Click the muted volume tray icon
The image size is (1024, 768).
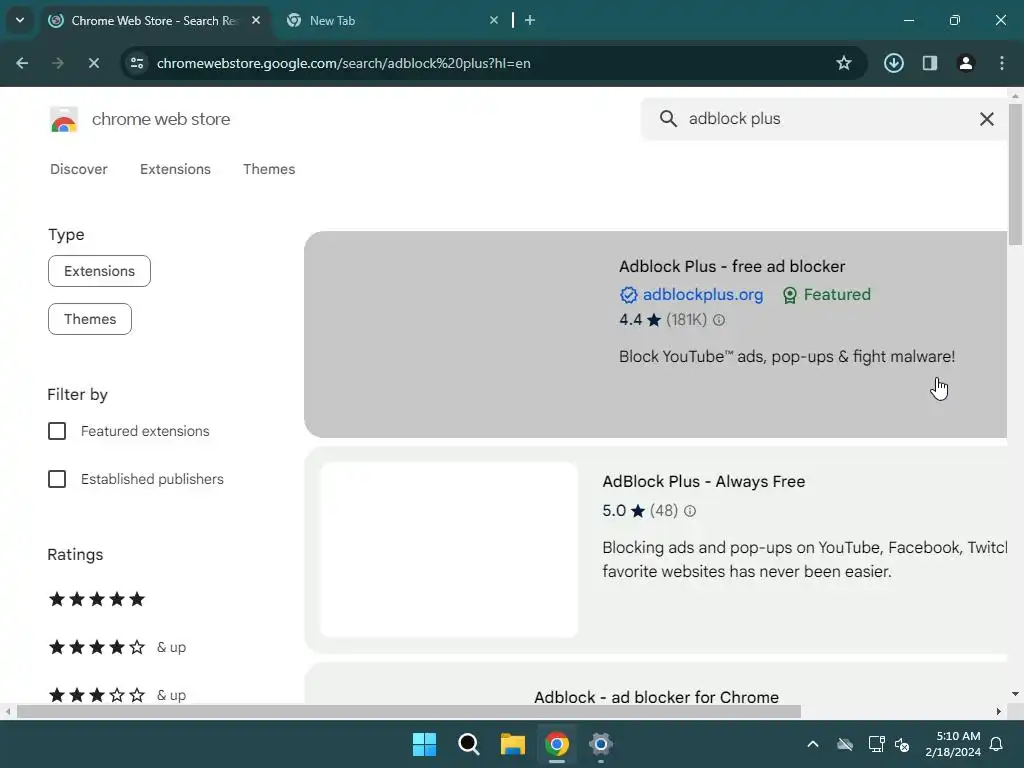click(x=903, y=744)
